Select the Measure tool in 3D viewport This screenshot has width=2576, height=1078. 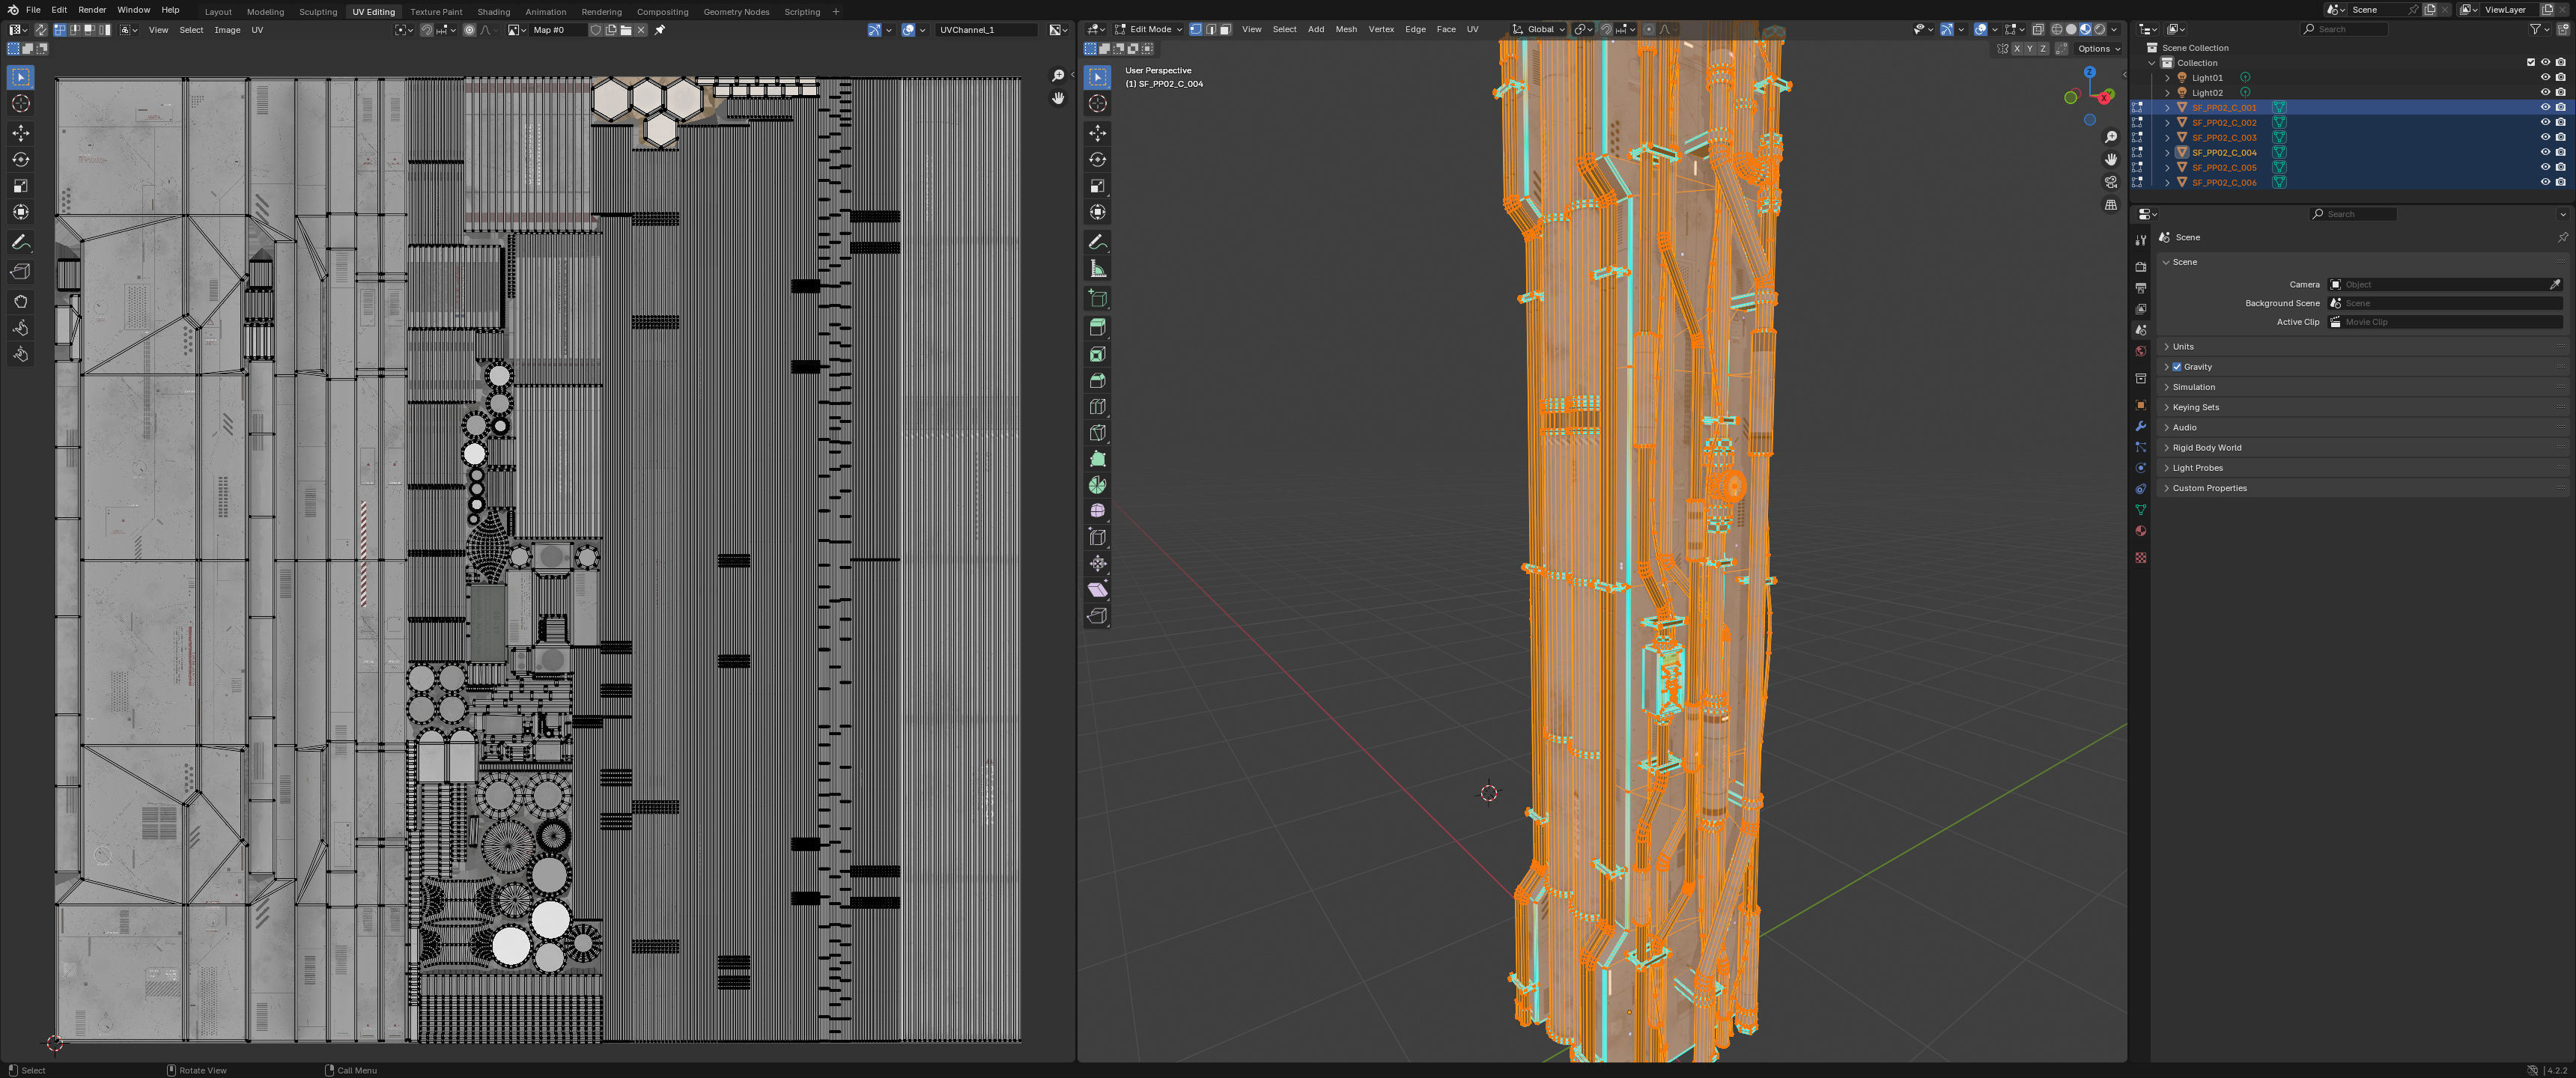pos(1097,269)
